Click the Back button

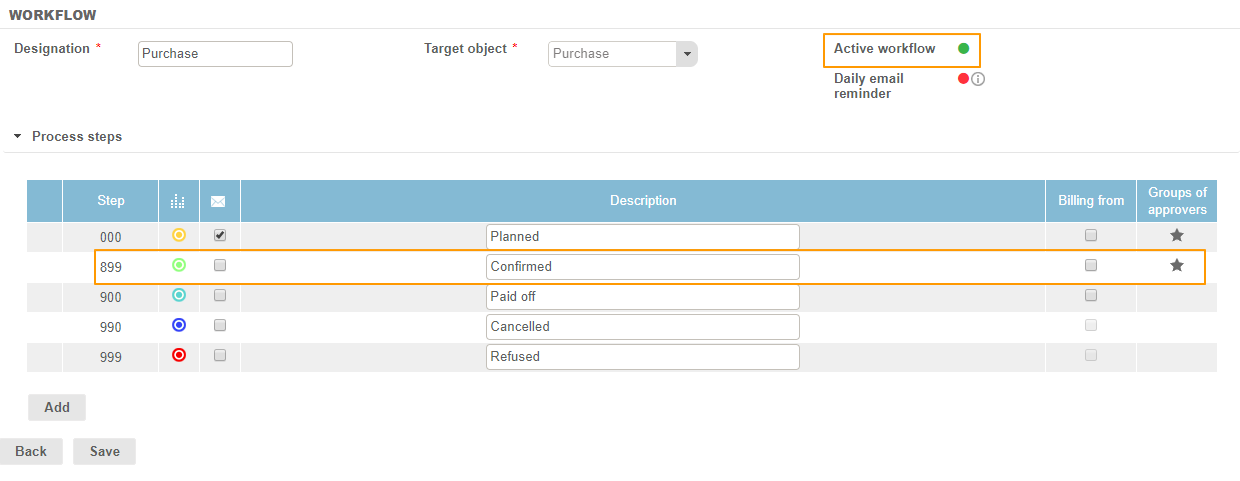point(31,451)
